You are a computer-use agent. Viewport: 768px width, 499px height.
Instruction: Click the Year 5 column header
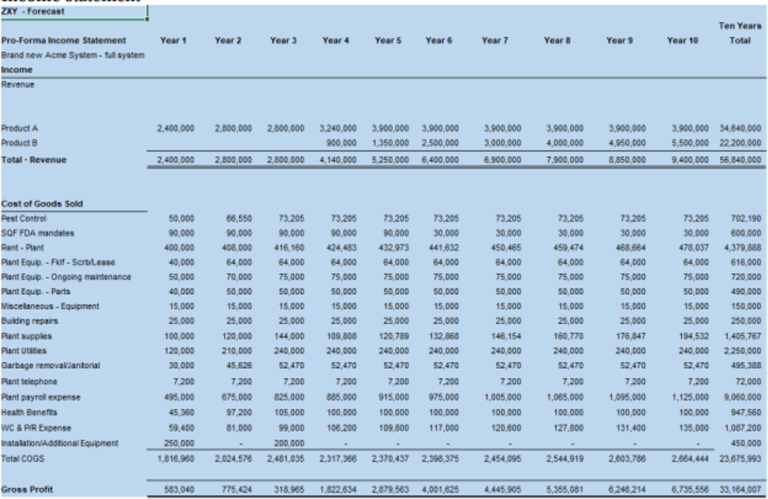point(388,40)
